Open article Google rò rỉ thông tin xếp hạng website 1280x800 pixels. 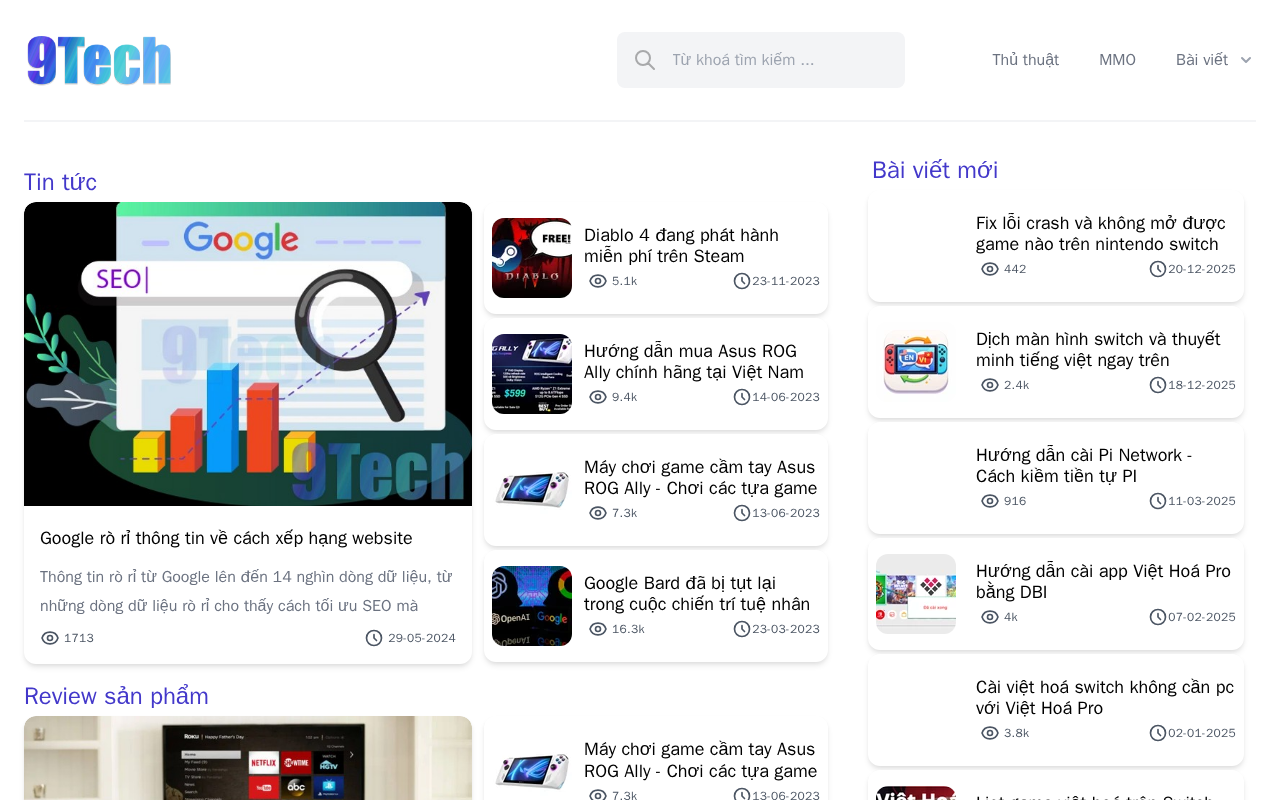pos(226,538)
